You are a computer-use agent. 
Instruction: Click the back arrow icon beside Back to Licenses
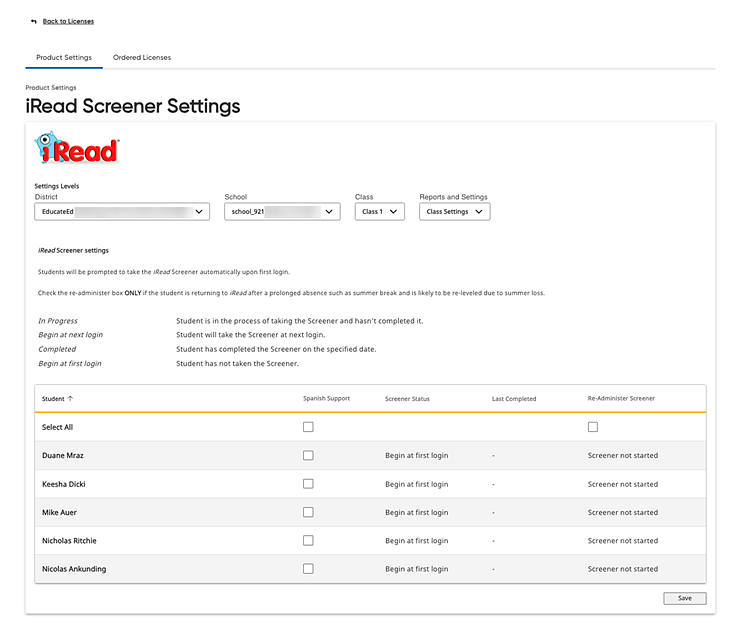coord(34,21)
